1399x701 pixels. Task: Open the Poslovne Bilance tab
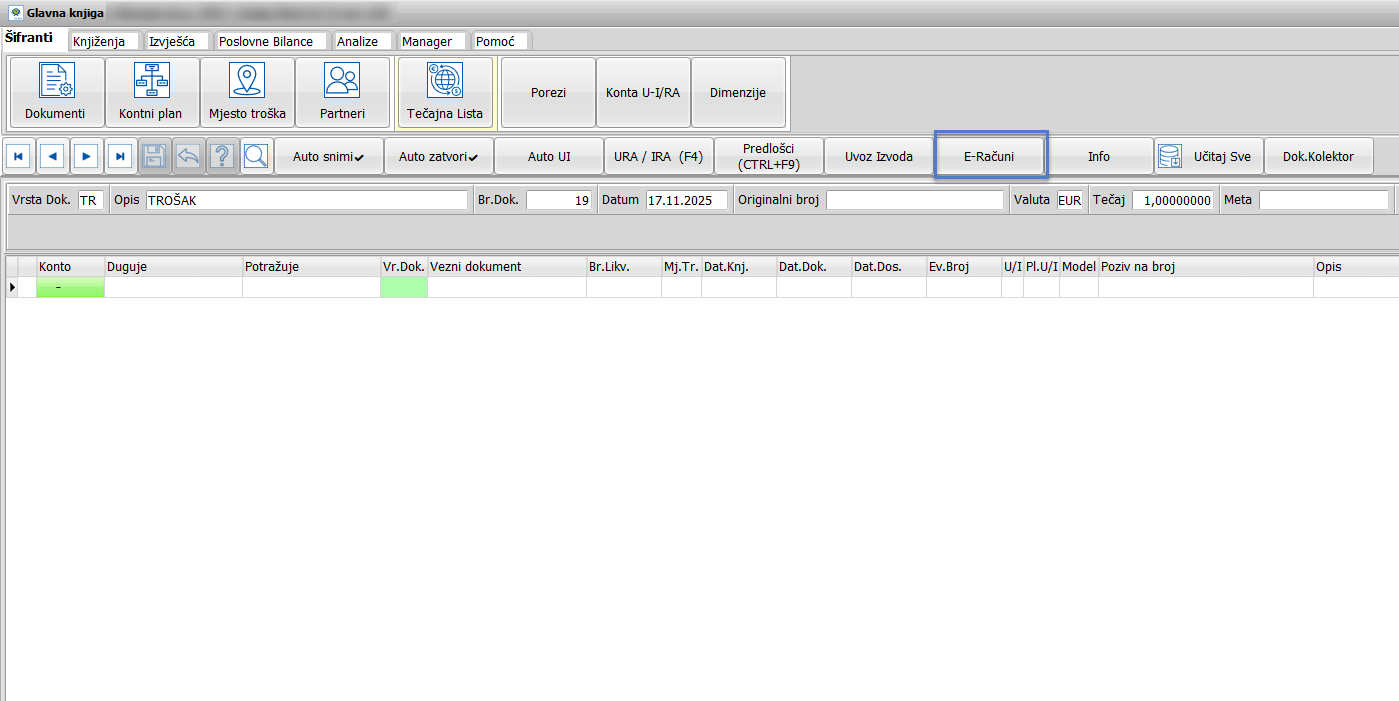pos(271,41)
